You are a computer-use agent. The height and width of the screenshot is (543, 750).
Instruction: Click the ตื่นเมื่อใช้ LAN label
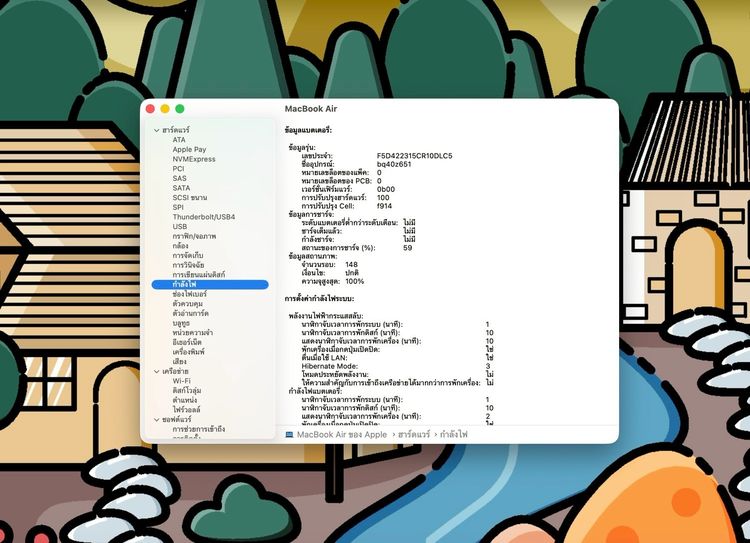pyautogui.click(x=324, y=358)
